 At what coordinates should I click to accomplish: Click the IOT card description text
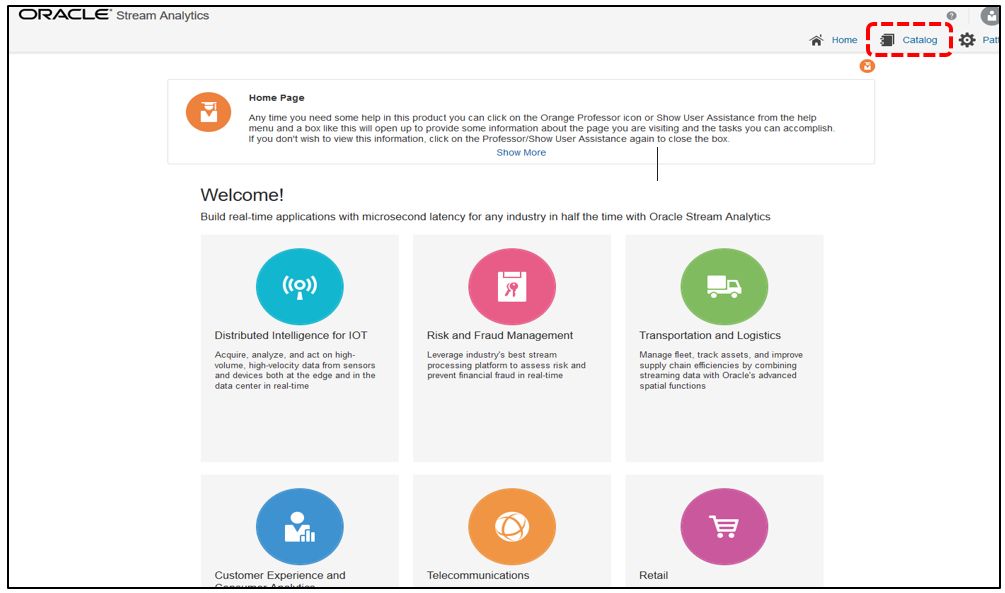click(295, 370)
